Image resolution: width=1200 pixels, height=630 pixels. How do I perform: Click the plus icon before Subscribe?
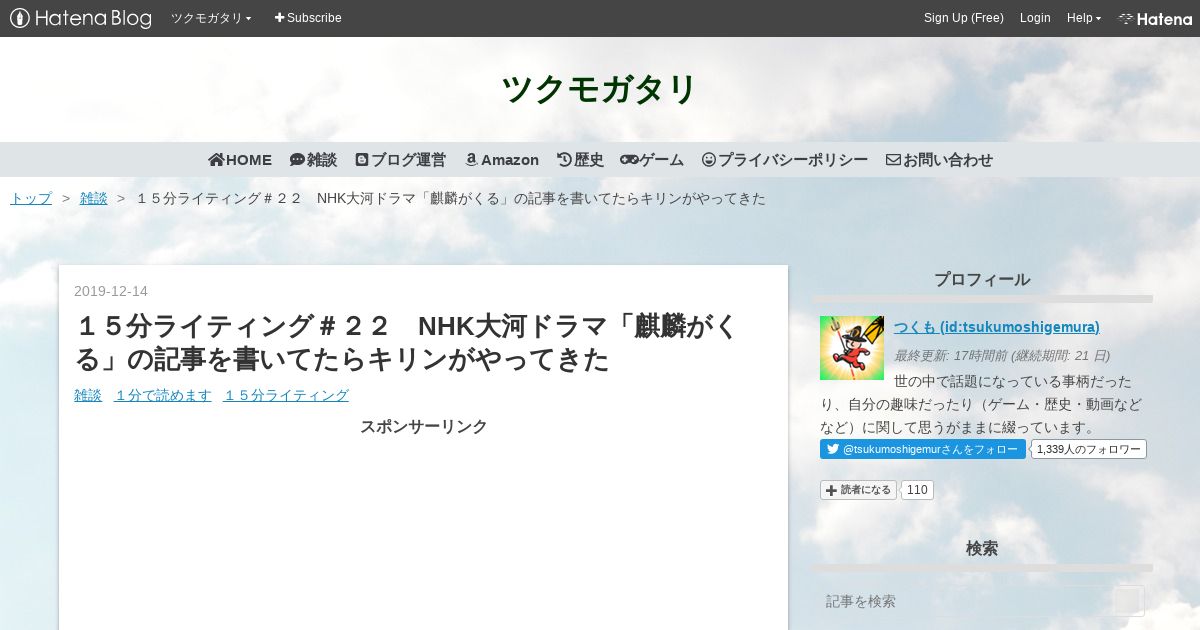(x=279, y=18)
